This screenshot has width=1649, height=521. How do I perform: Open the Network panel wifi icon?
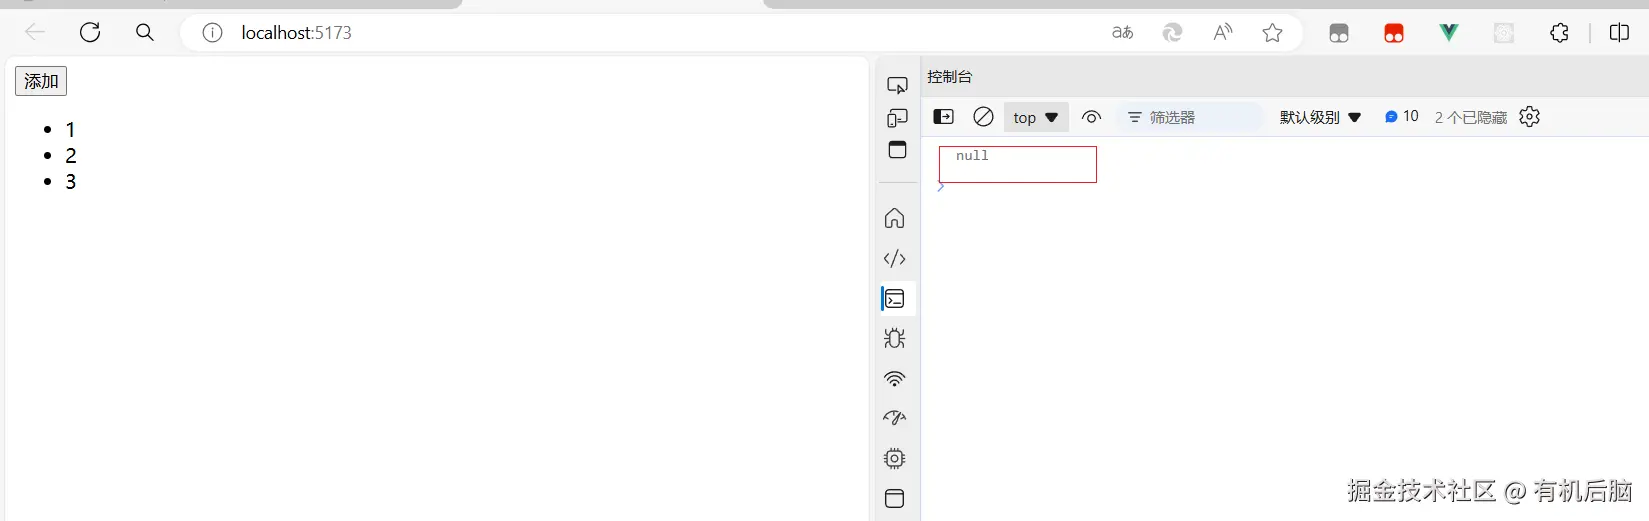(x=895, y=379)
